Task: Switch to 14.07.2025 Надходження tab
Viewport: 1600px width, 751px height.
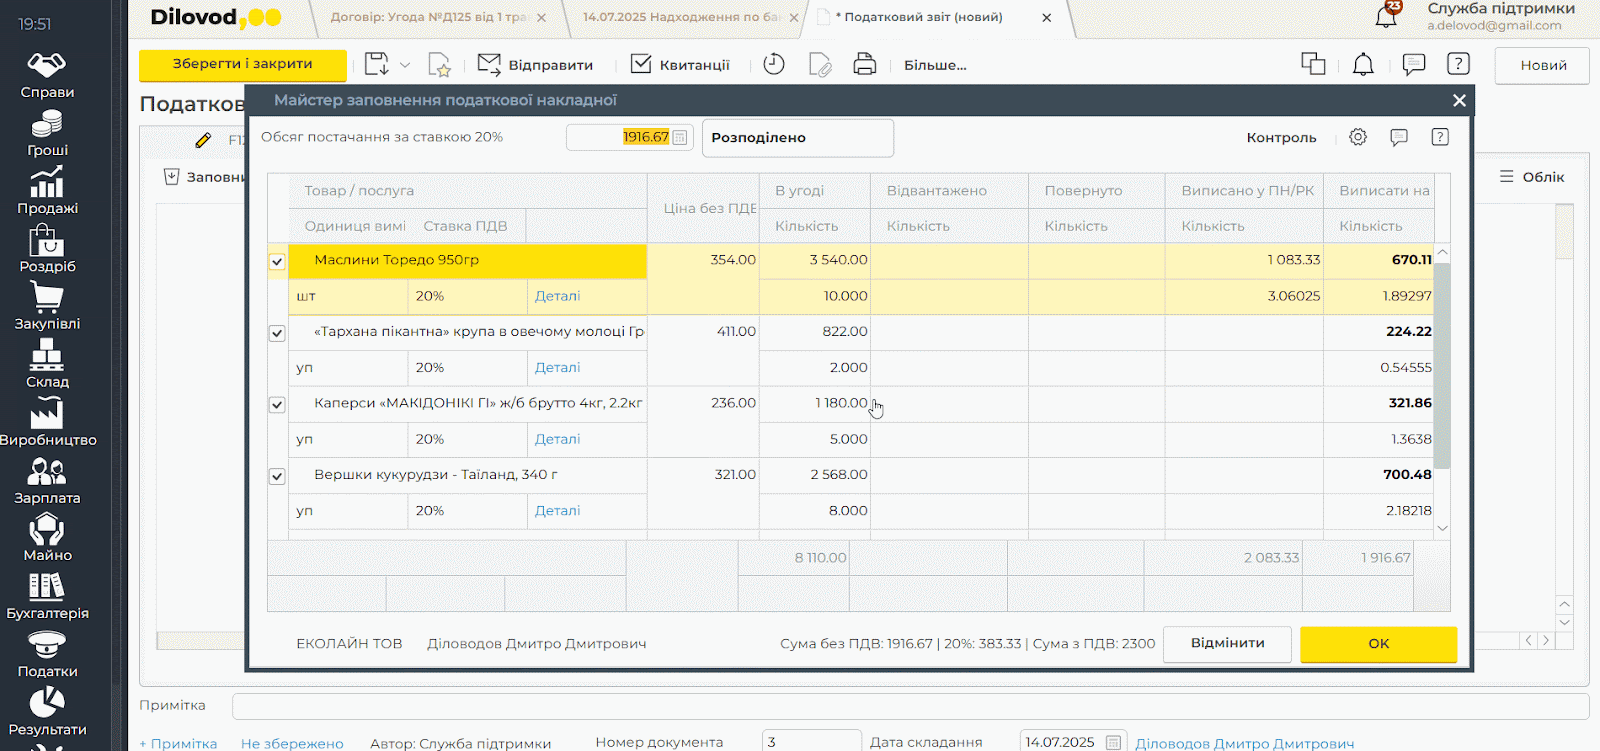Action: tap(680, 17)
